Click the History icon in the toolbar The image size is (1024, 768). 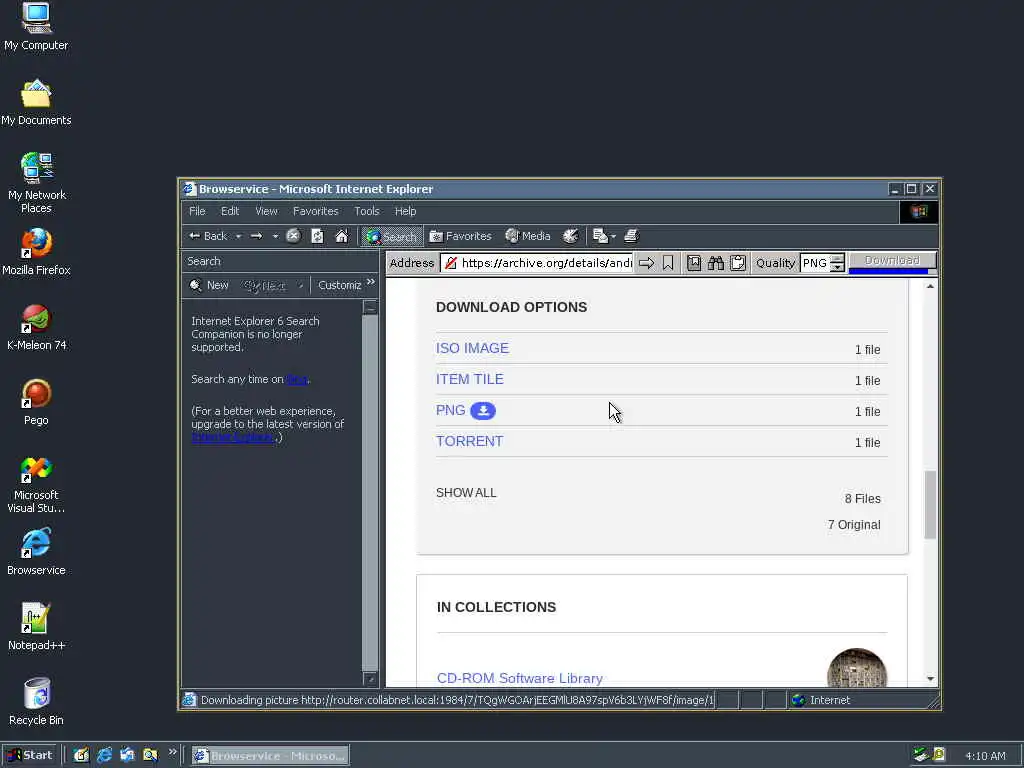point(570,236)
